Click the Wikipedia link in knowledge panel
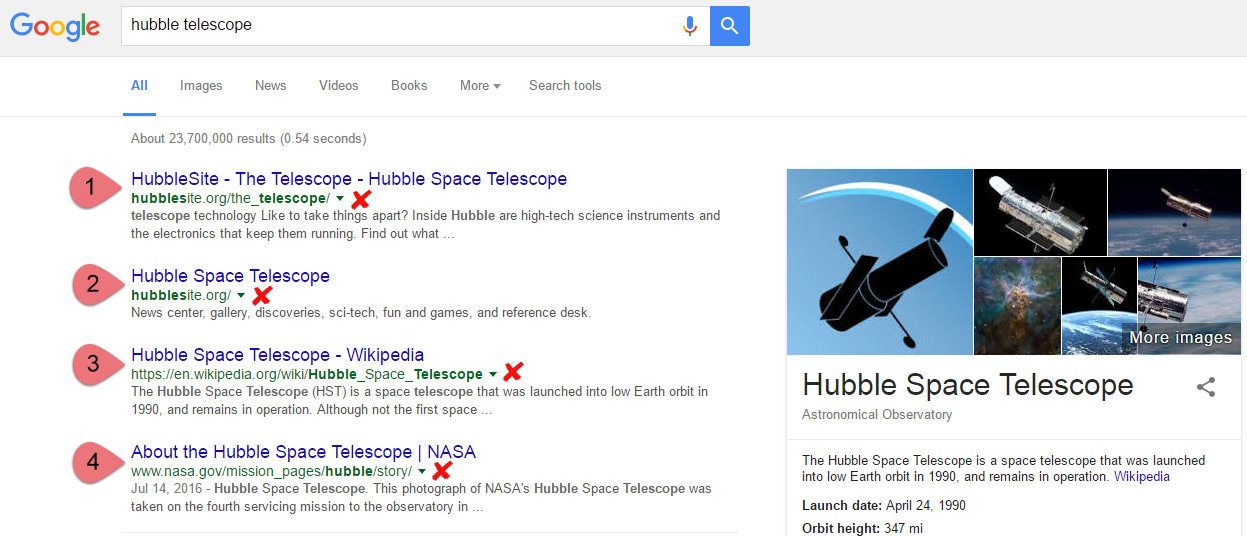Viewport: 1247px width, 536px height. point(1142,477)
